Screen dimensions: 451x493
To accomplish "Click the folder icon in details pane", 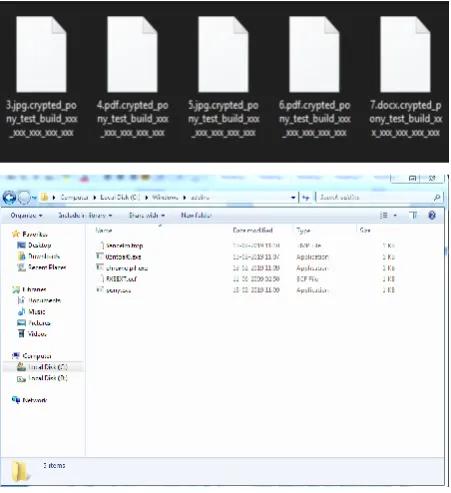I will coord(21,471).
